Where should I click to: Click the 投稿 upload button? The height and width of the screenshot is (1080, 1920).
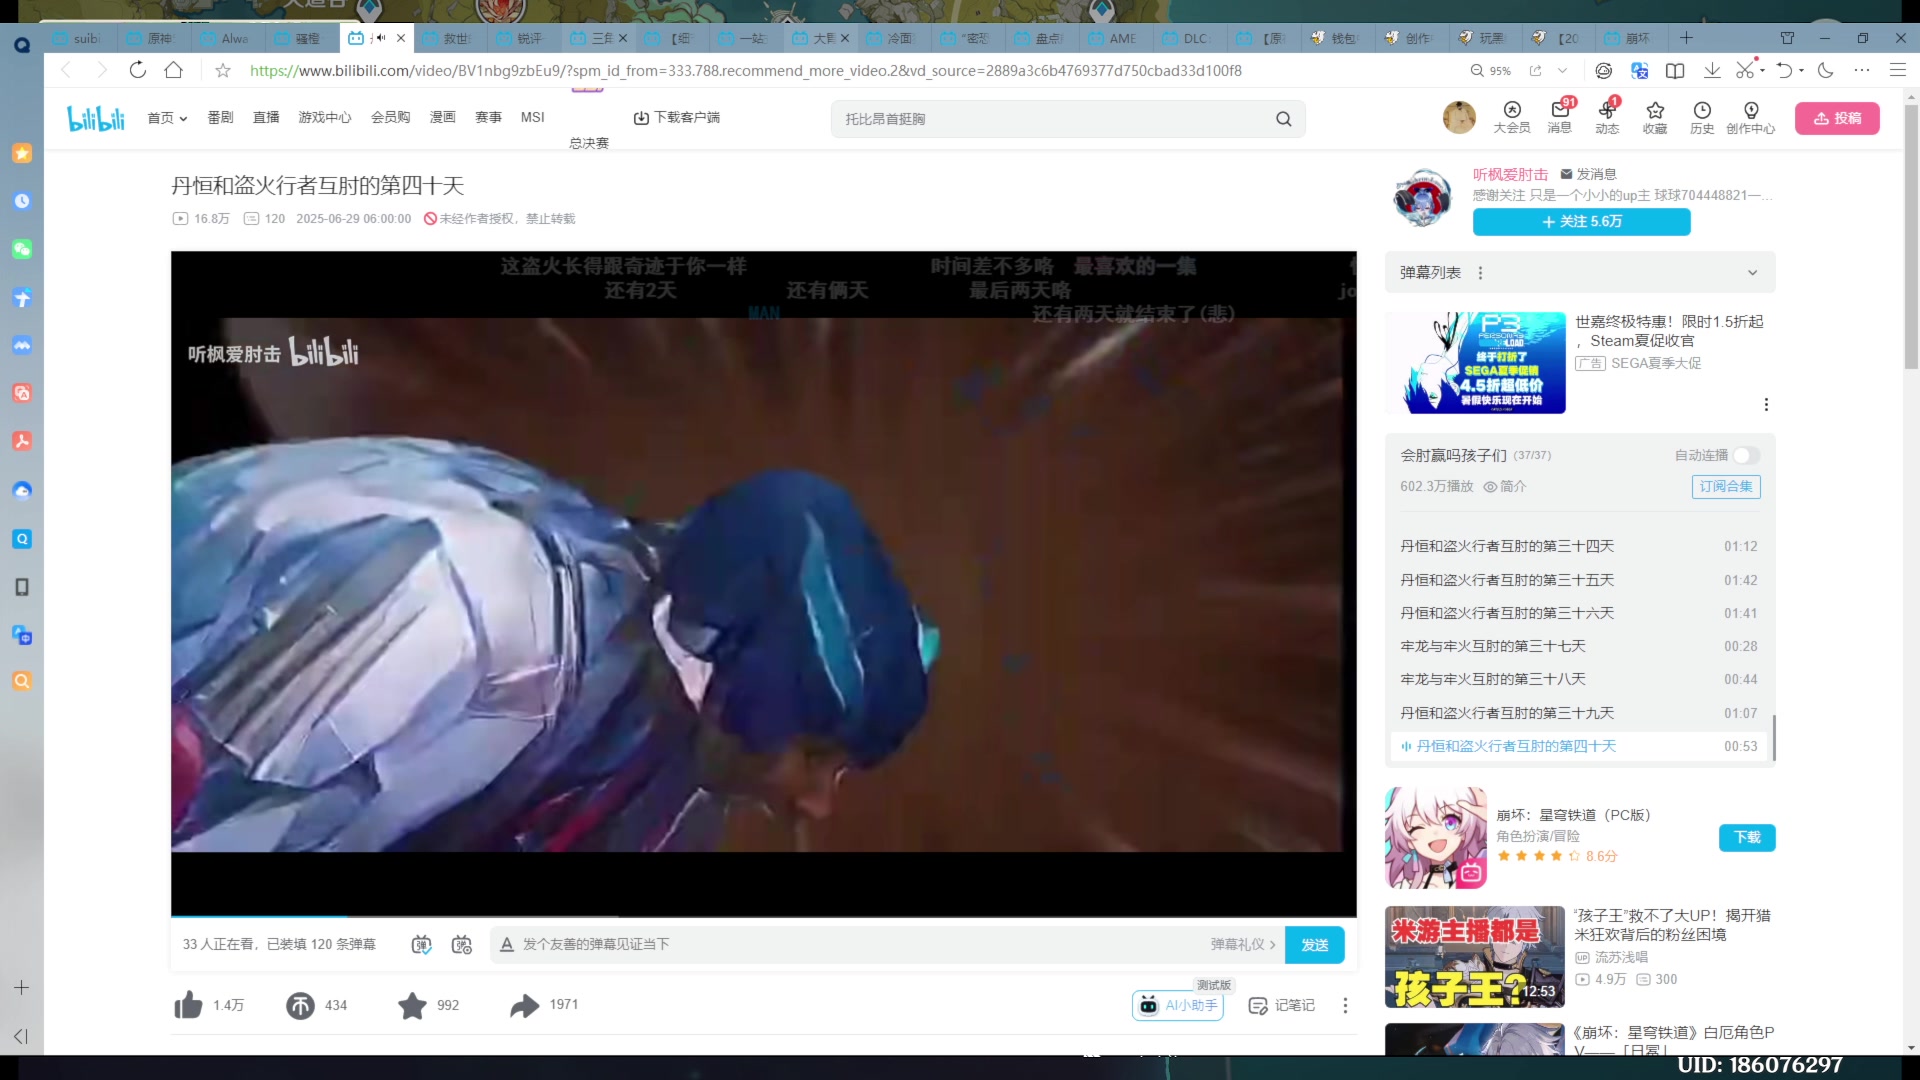(x=1837, y=118)
